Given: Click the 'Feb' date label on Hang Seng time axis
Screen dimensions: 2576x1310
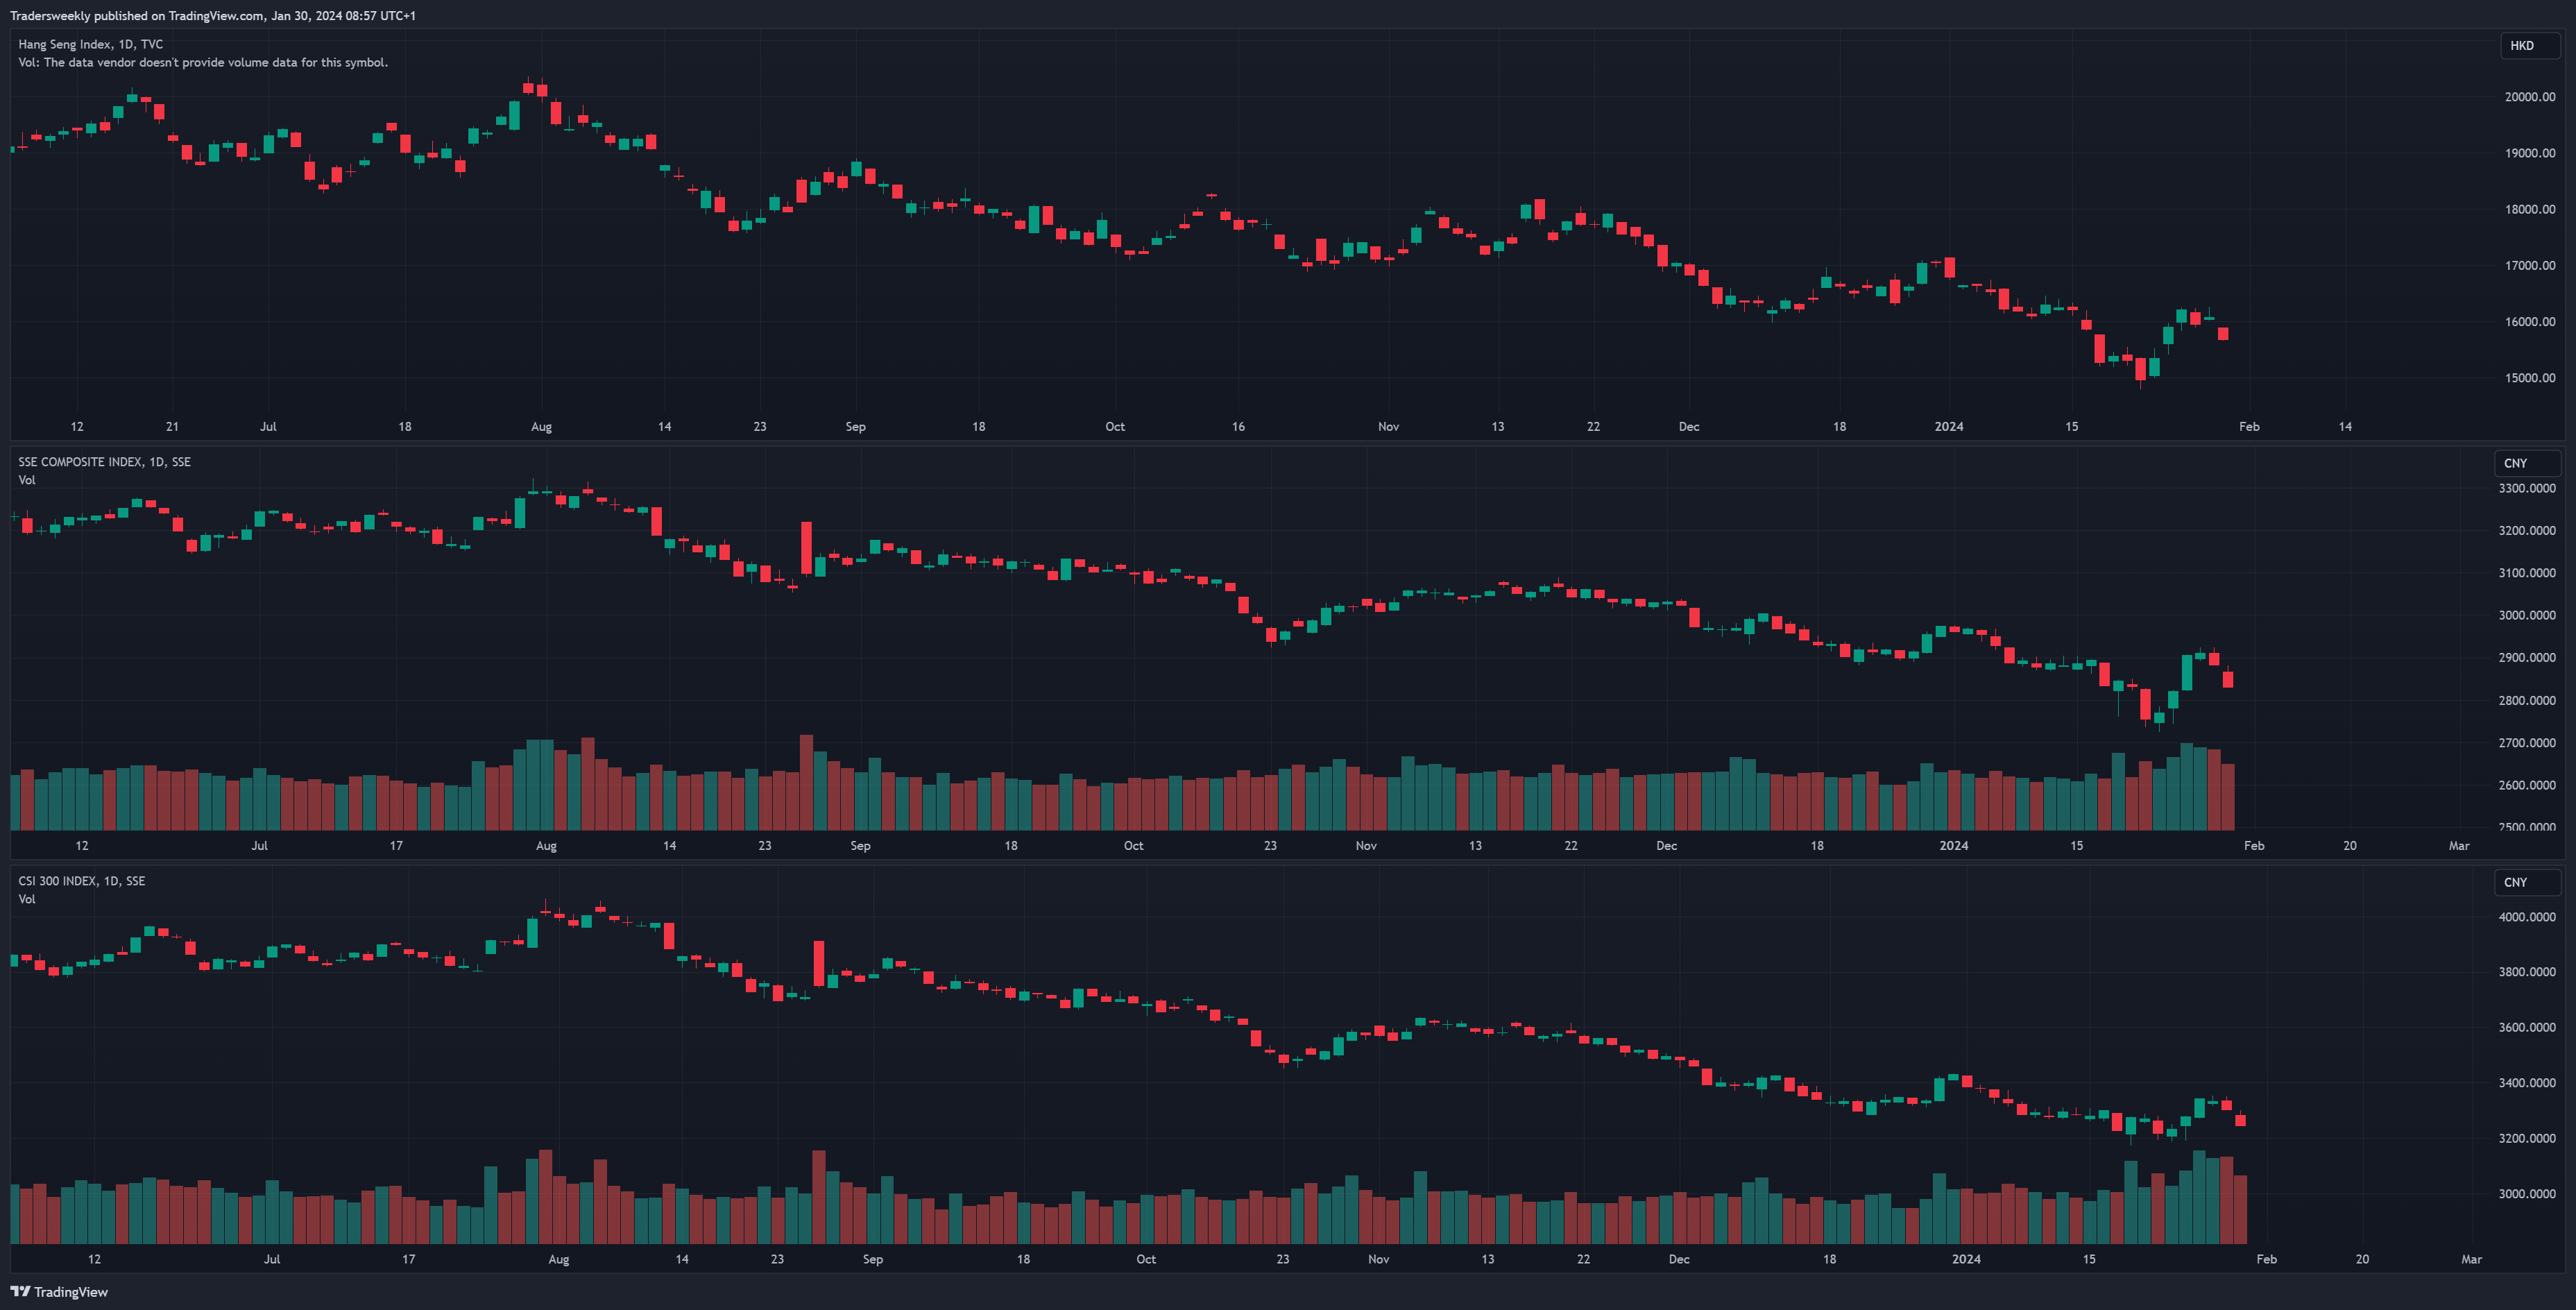Looking at the screenshot, I should [x=2249, y=427].
